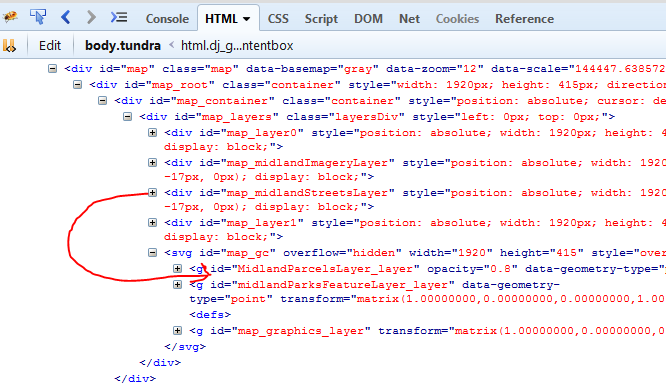Go forward with the right arrow
Image resolution: width=666 pixels, height=390 pixels.
91,17
